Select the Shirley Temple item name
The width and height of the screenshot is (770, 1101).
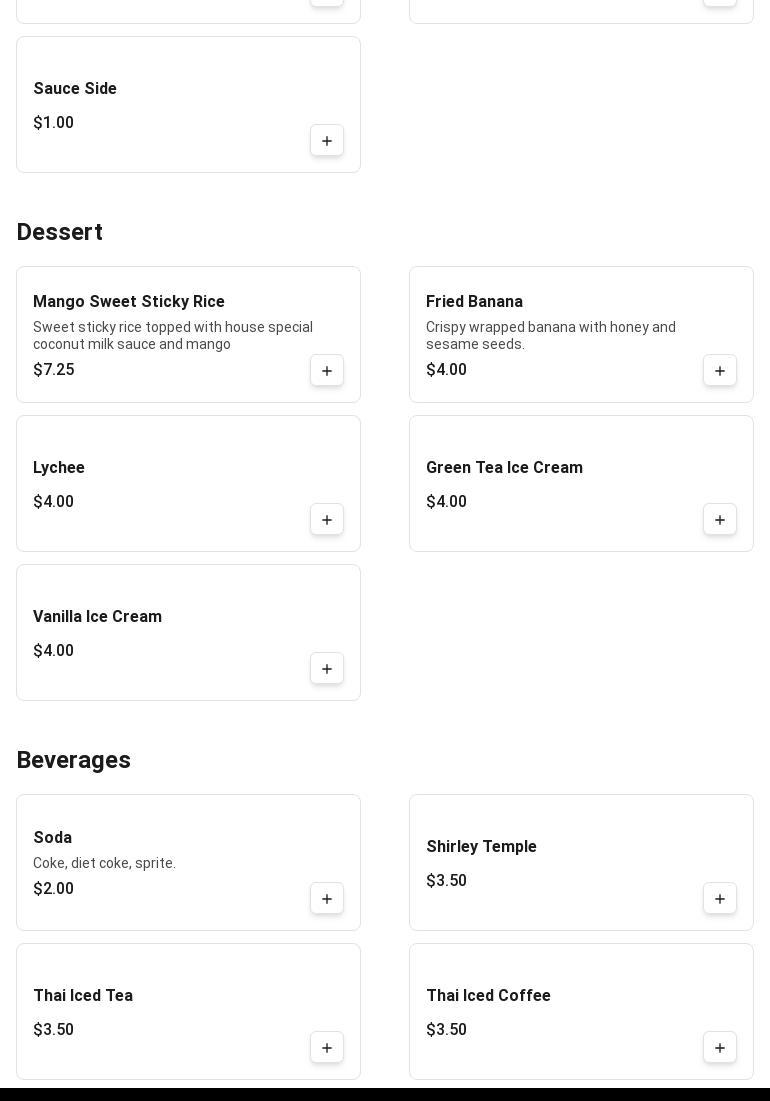point(481,847)
